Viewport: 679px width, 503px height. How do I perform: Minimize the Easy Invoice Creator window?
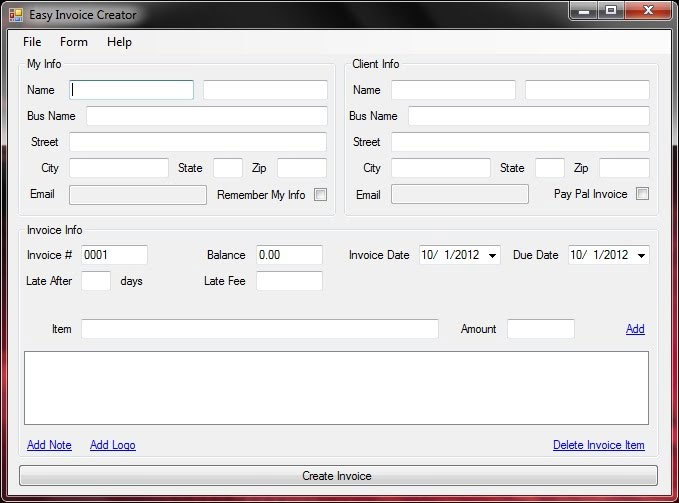[584, 10]
